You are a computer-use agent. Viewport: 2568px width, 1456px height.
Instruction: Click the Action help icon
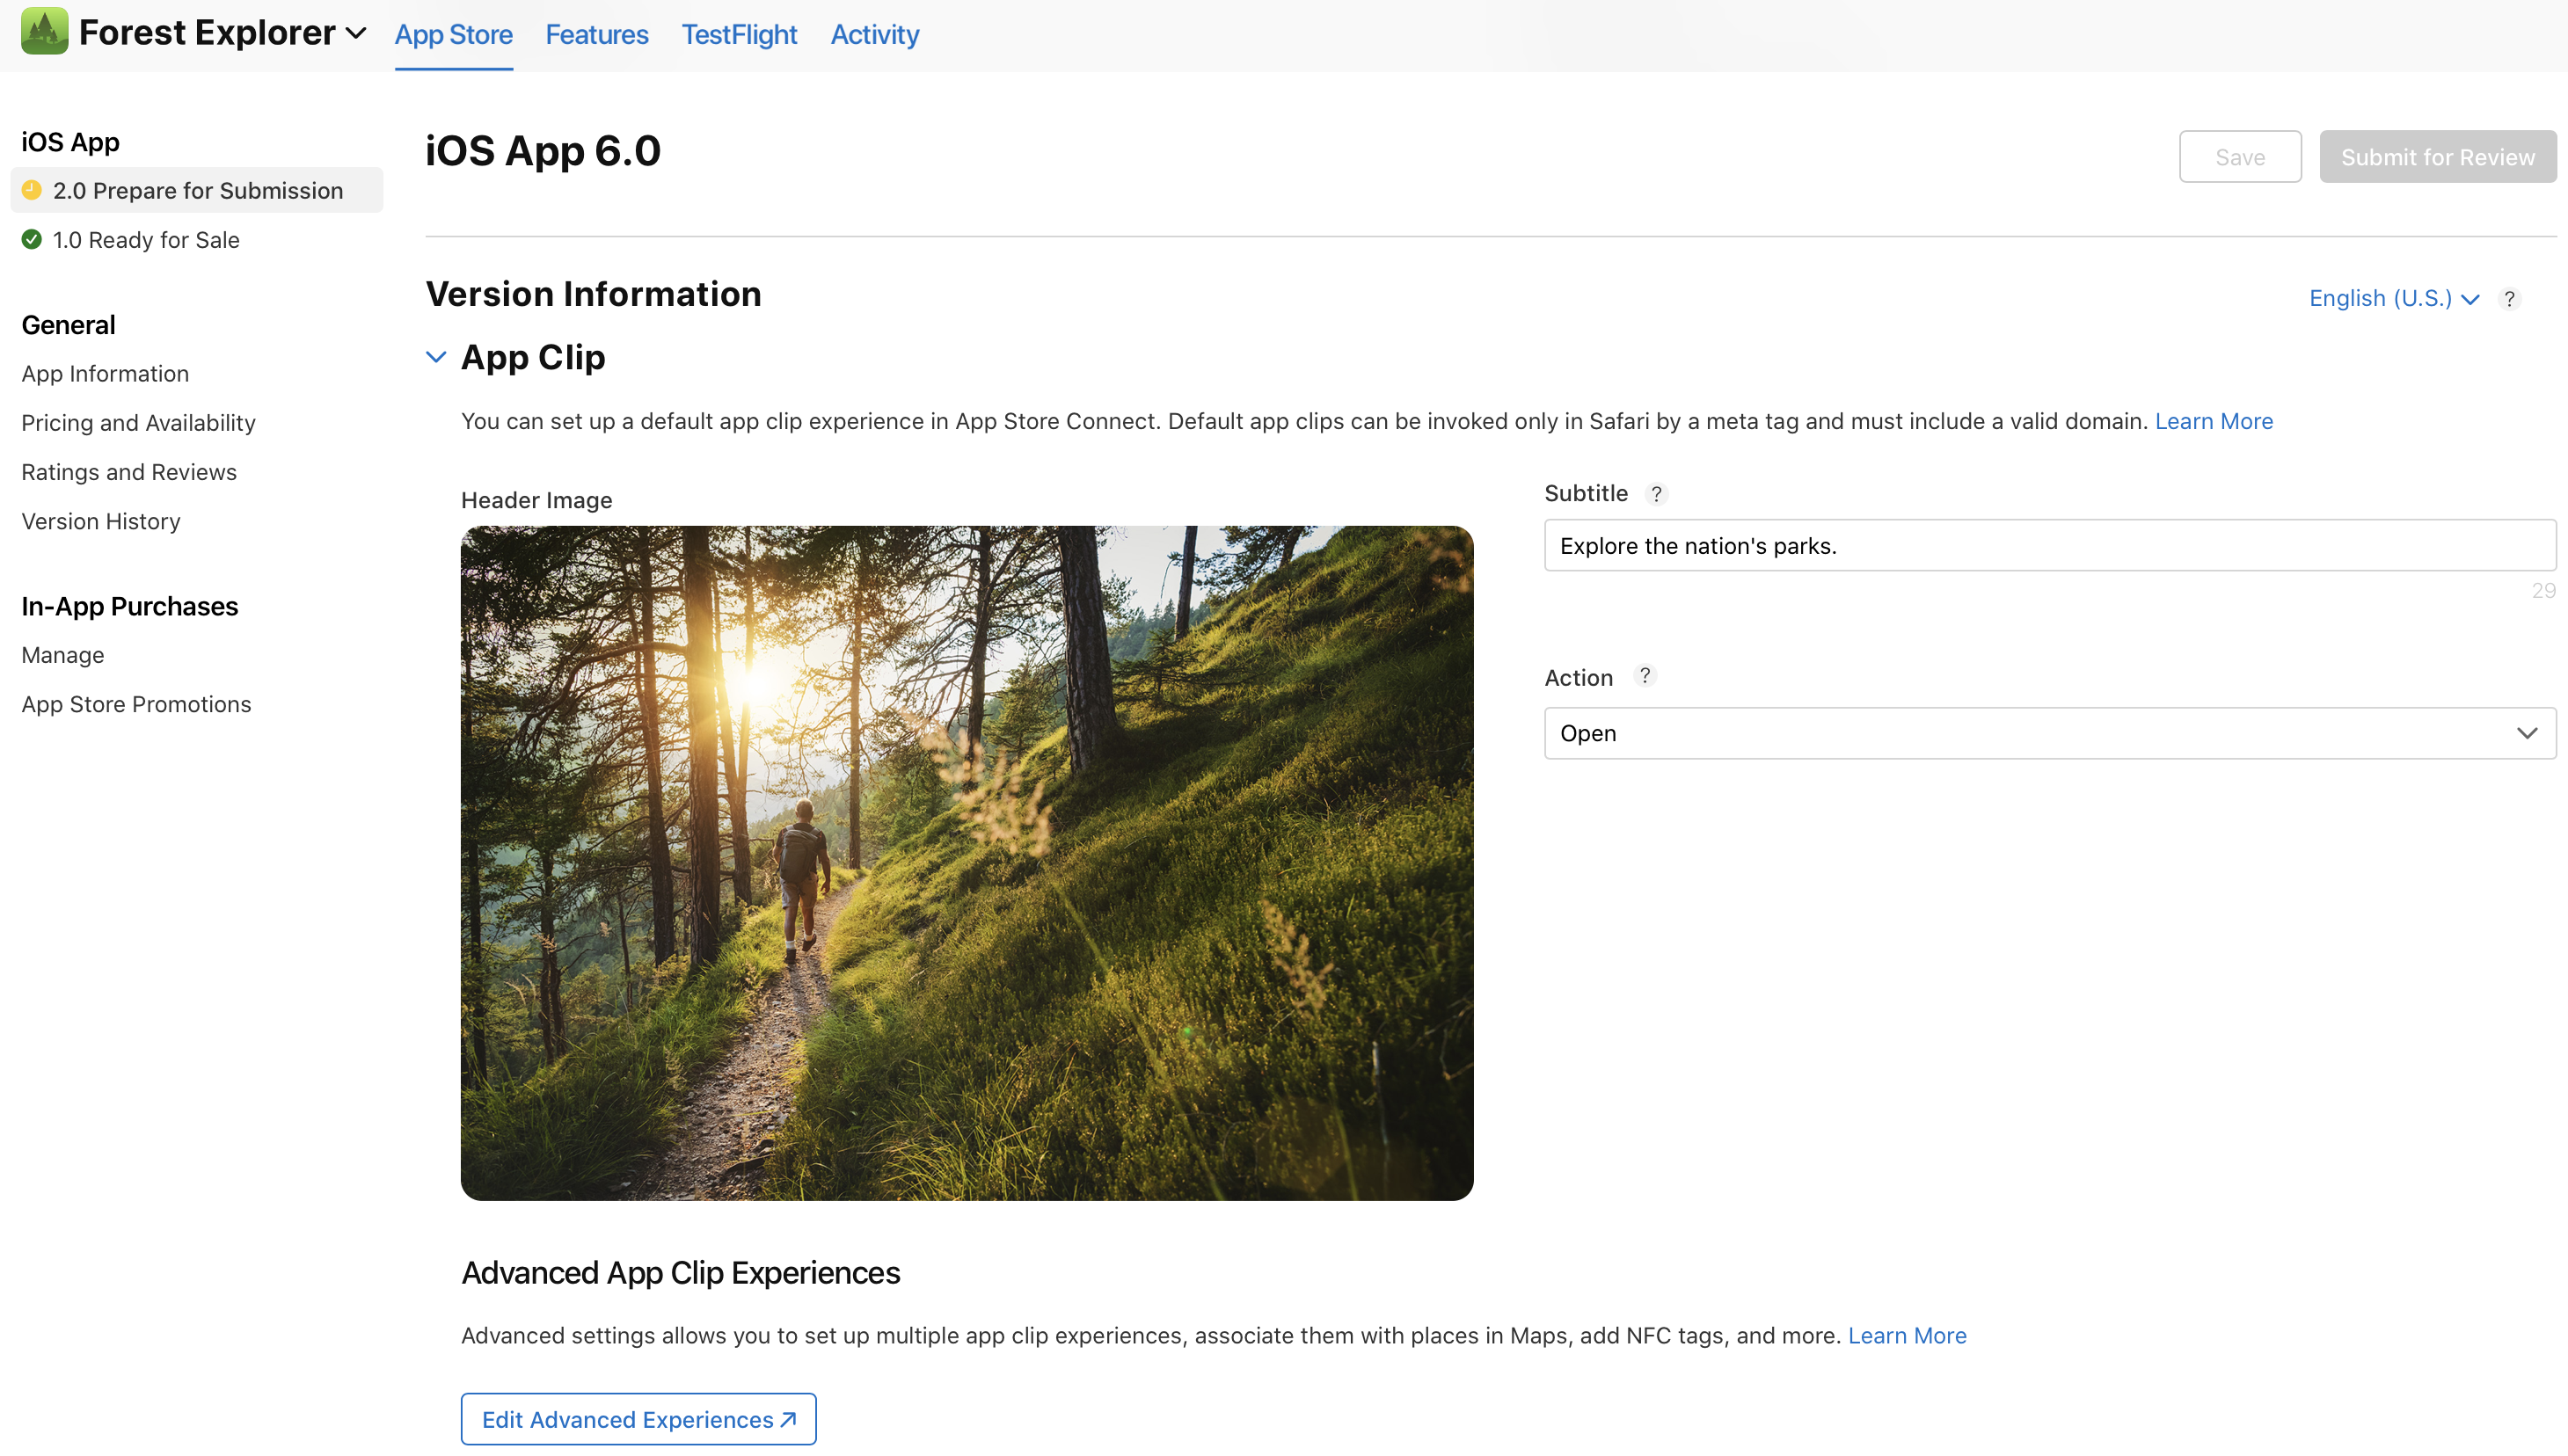(x=1645, y=677)
